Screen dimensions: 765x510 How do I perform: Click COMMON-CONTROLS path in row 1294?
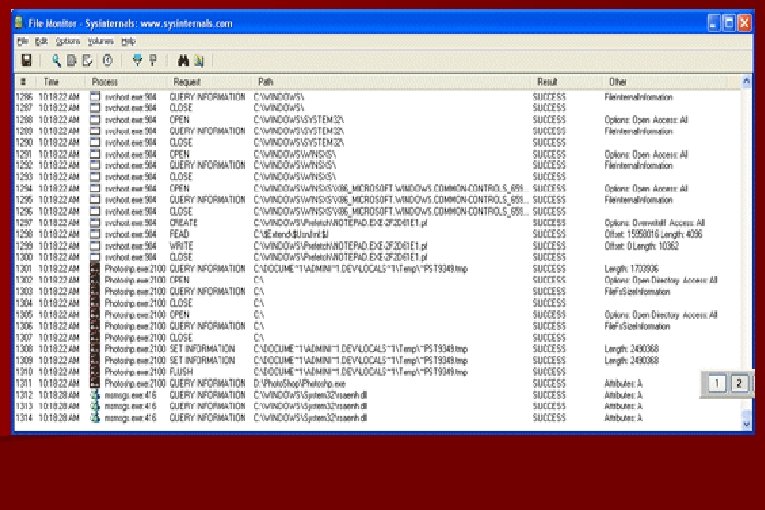pos(391,188)
